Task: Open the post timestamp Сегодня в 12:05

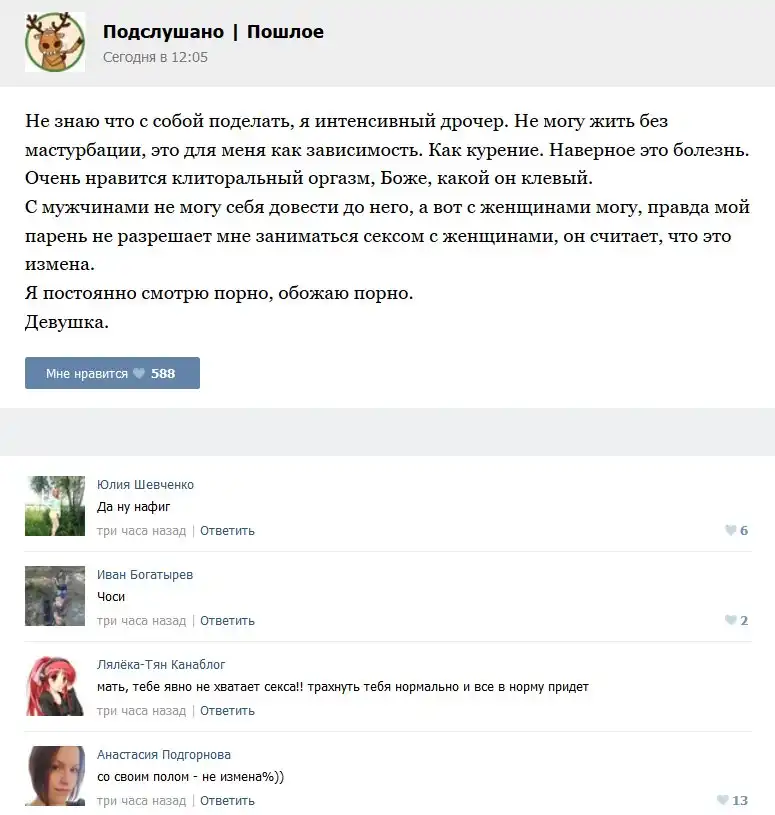Action: point(155,57)
